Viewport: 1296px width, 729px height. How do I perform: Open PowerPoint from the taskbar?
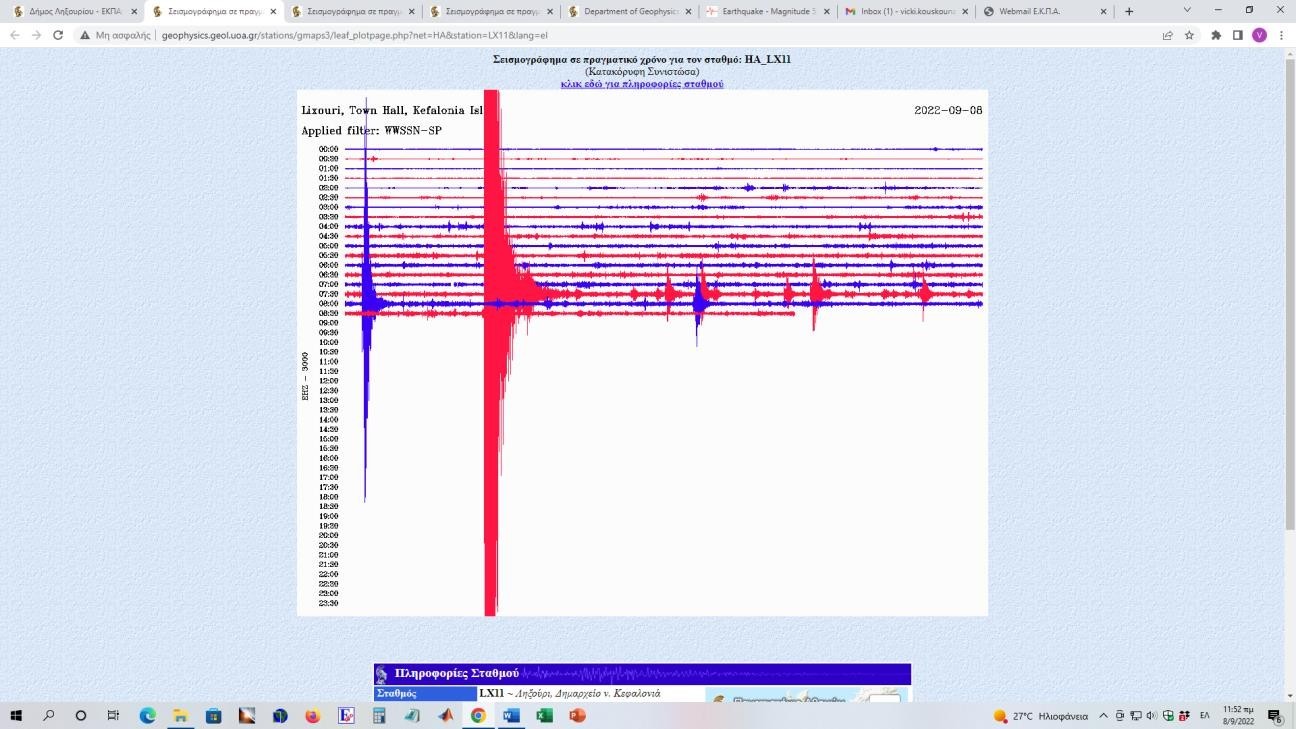tap(576, 716)
